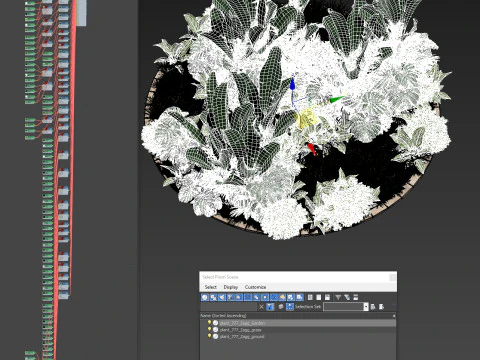The image size is (480, 360).
Task: Open the Display menu
Action: click(x=231, y=287)
